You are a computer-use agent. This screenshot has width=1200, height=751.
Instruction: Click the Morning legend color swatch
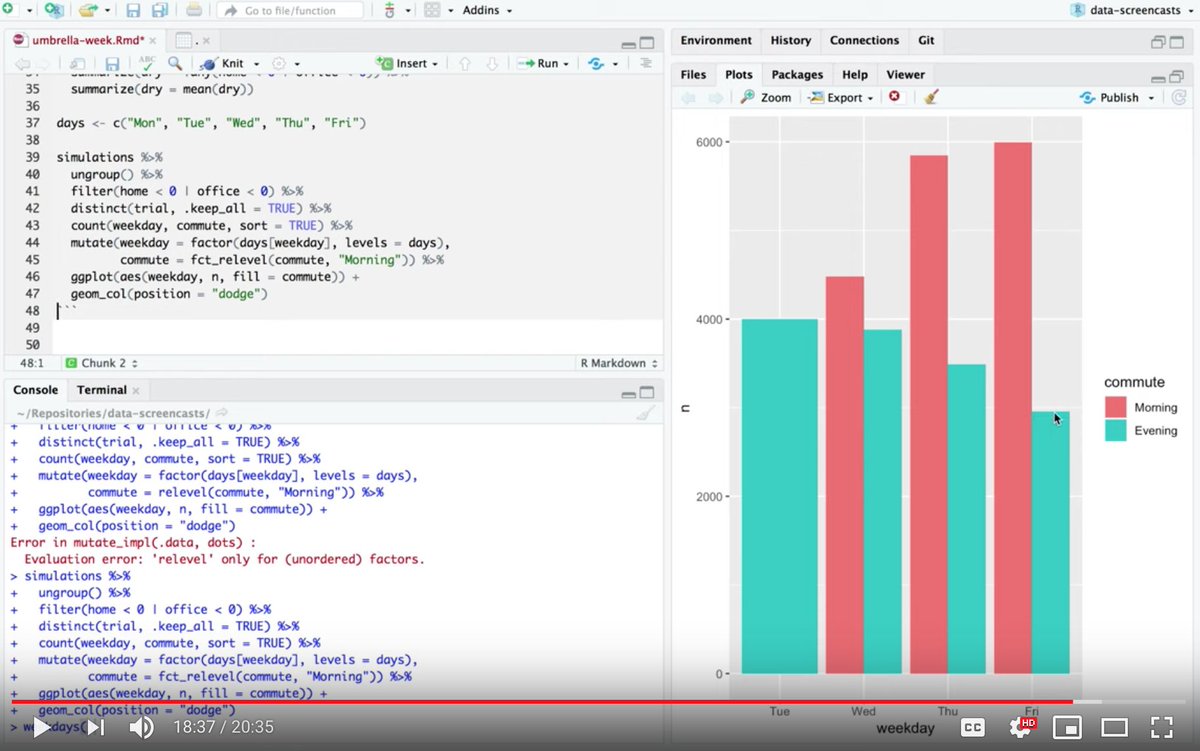point(1115,407)
